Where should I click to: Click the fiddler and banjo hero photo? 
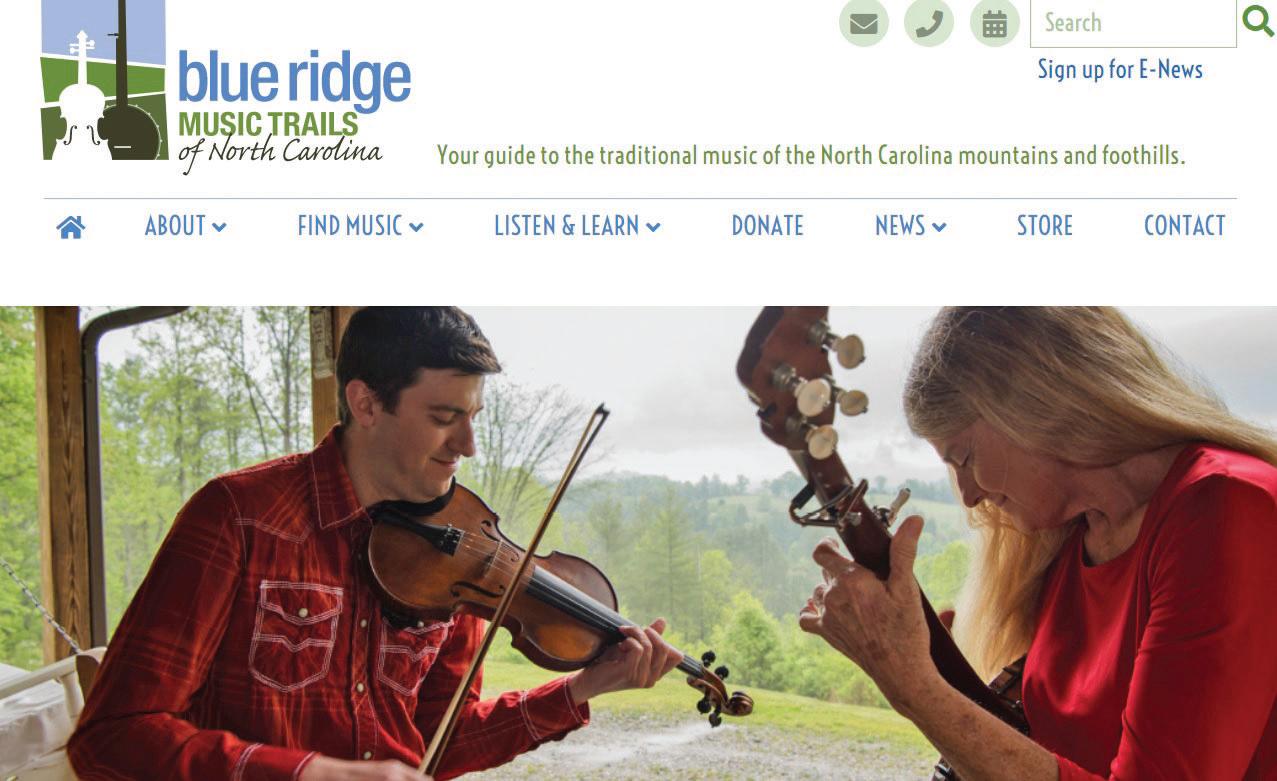tap(638, 543)
